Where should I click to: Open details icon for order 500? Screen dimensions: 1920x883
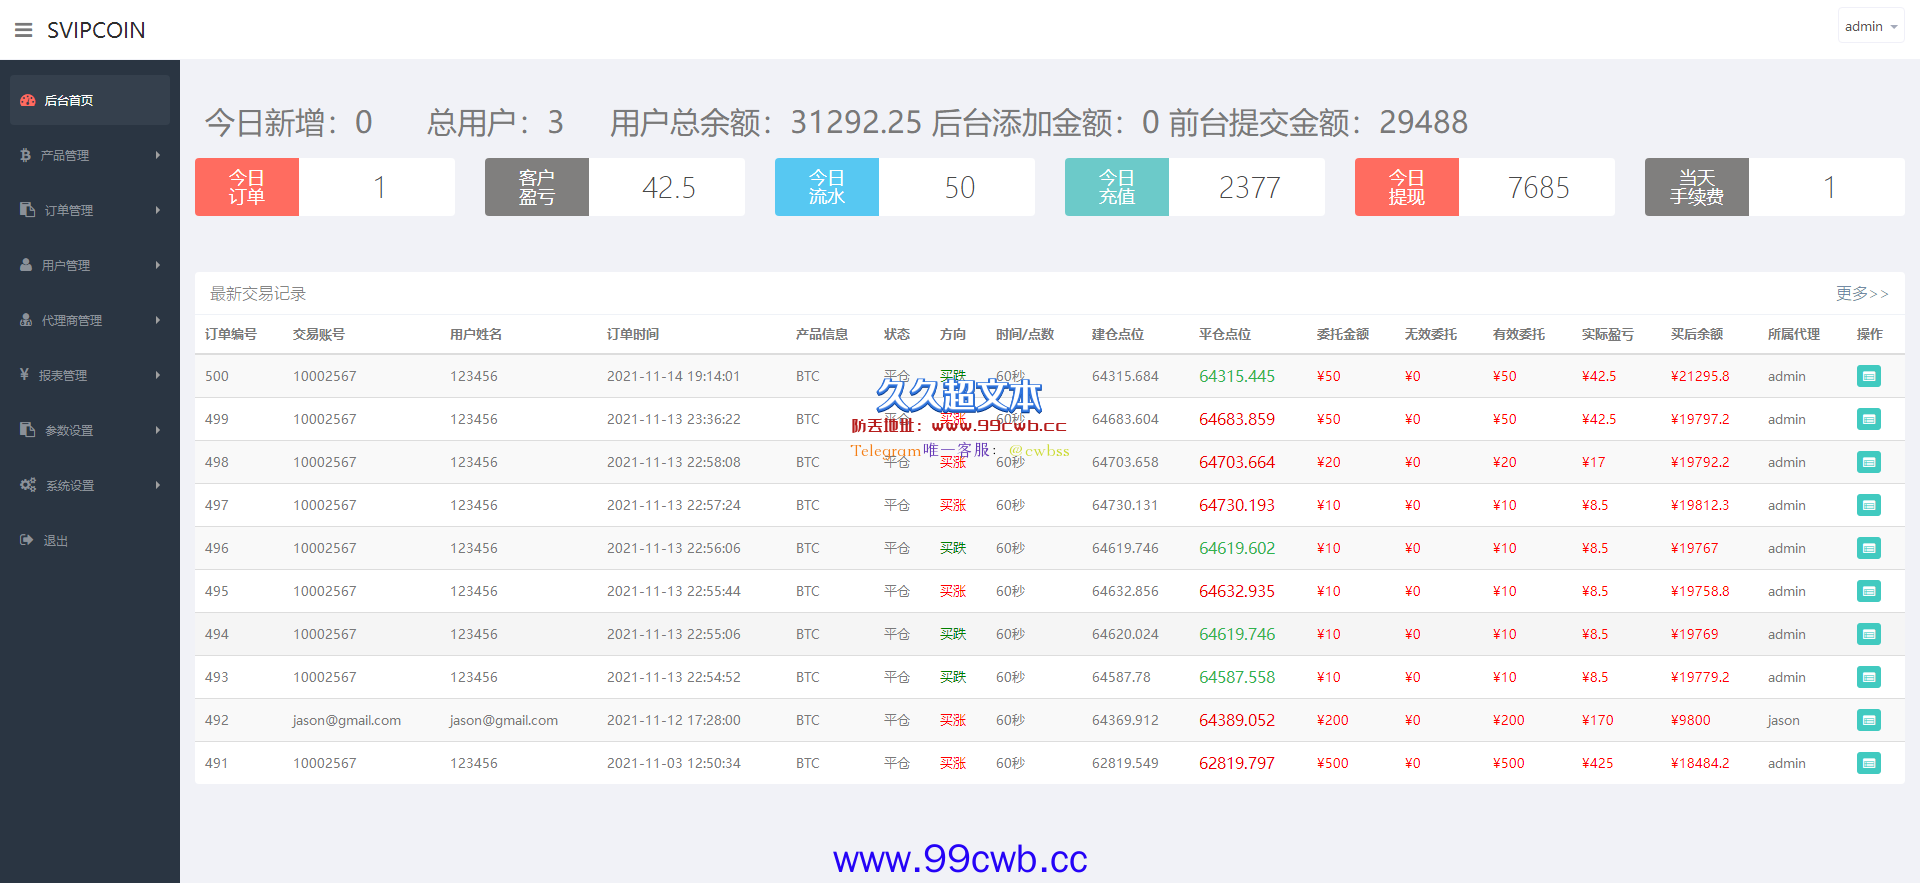click(1869, 376)
